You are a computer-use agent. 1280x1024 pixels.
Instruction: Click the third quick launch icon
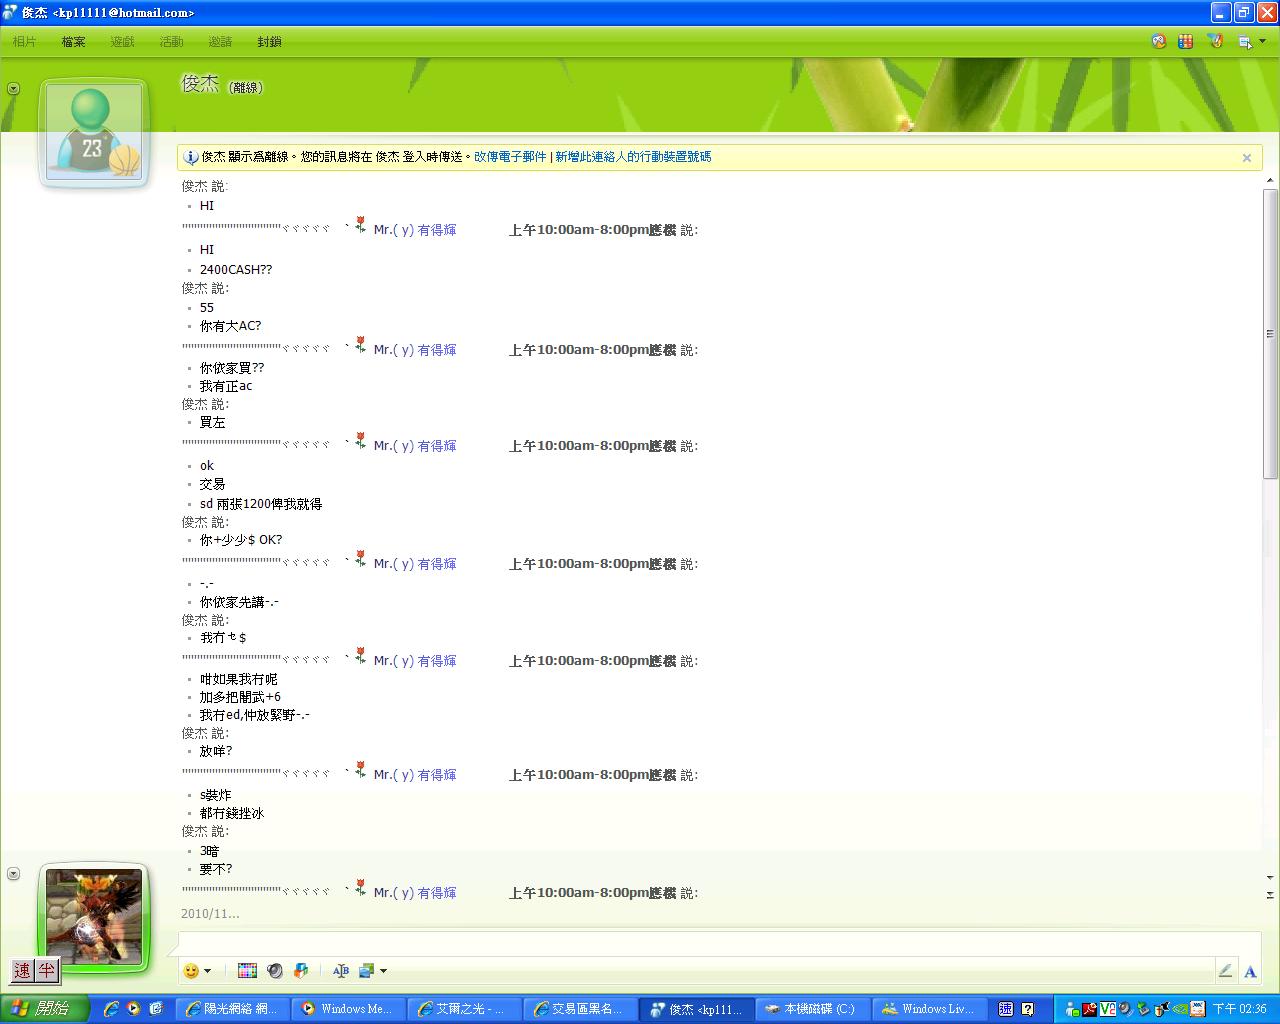point(156,1009)
